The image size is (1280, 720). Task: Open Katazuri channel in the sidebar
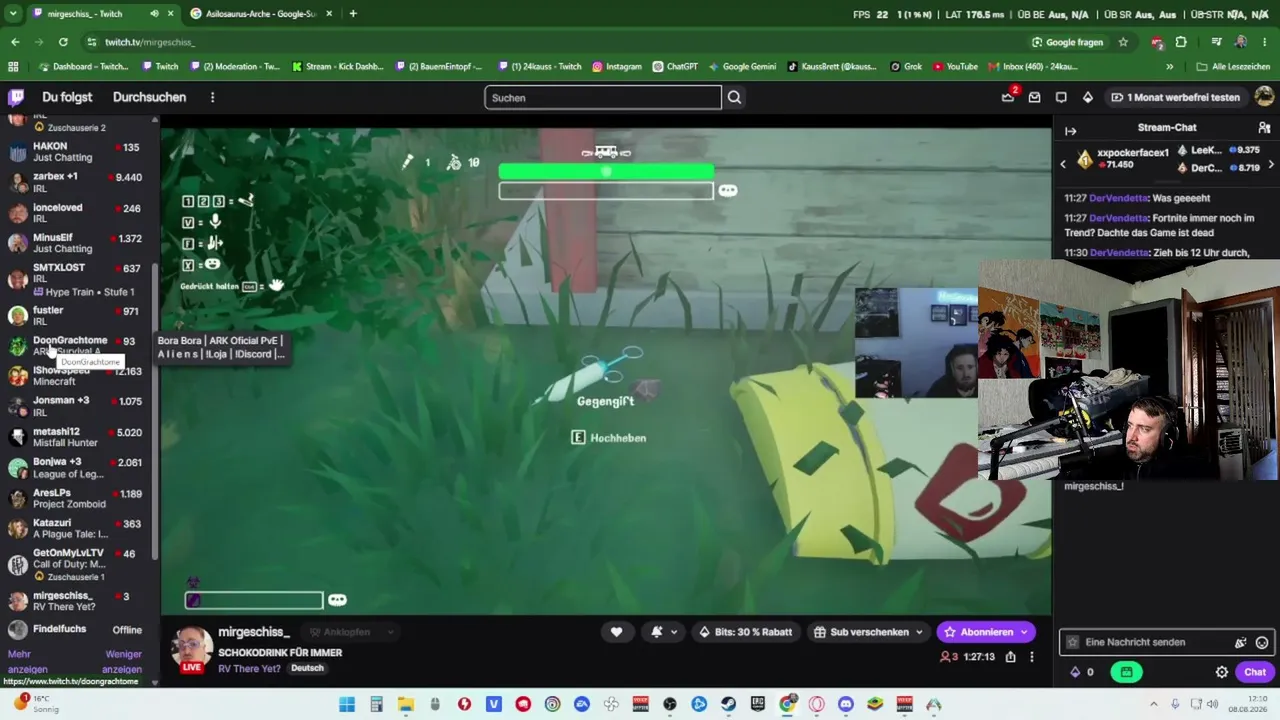(78, 528)
